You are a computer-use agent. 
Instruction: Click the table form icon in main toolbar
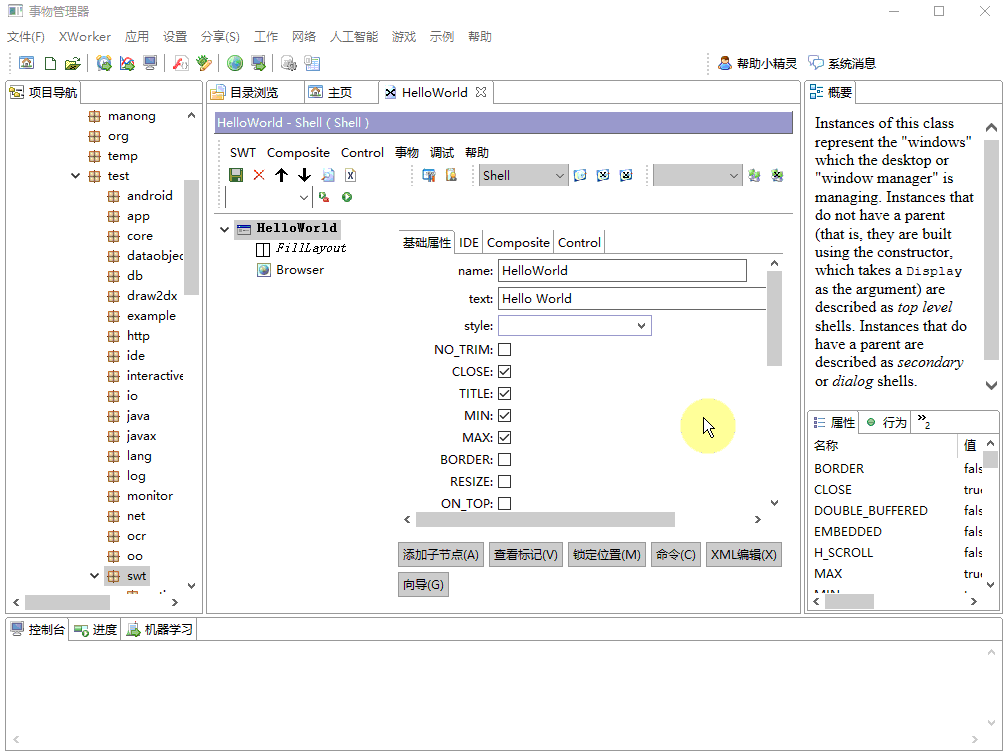(312, 63)
